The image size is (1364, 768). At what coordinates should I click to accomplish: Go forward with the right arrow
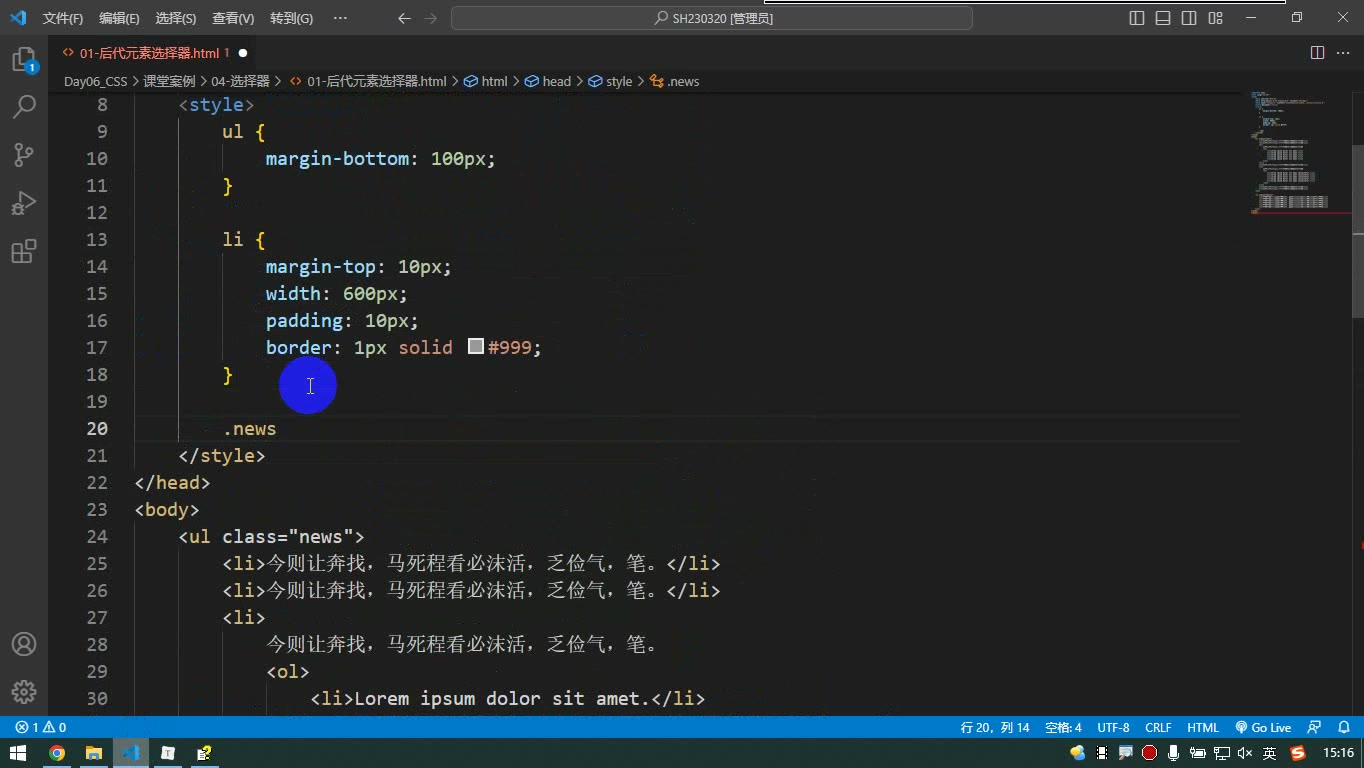430,18
